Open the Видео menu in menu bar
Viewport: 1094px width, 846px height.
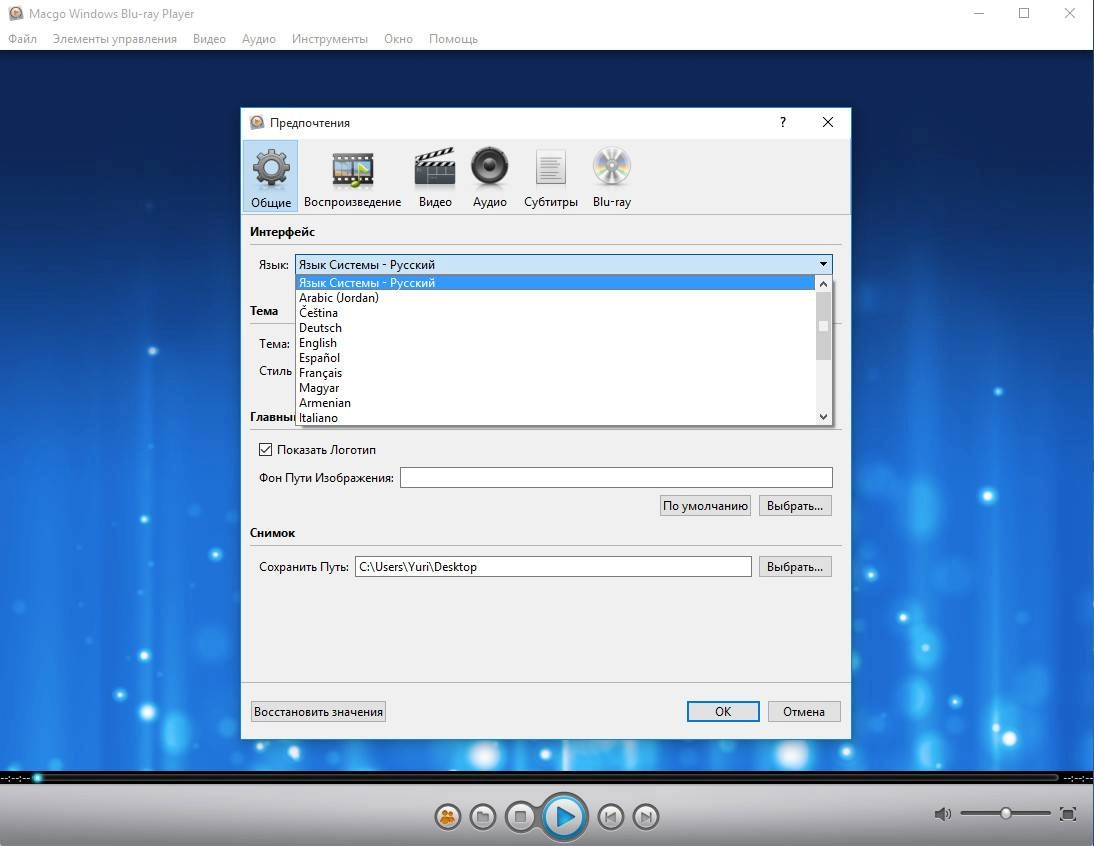pyautogui.click(x=209, y=39)
